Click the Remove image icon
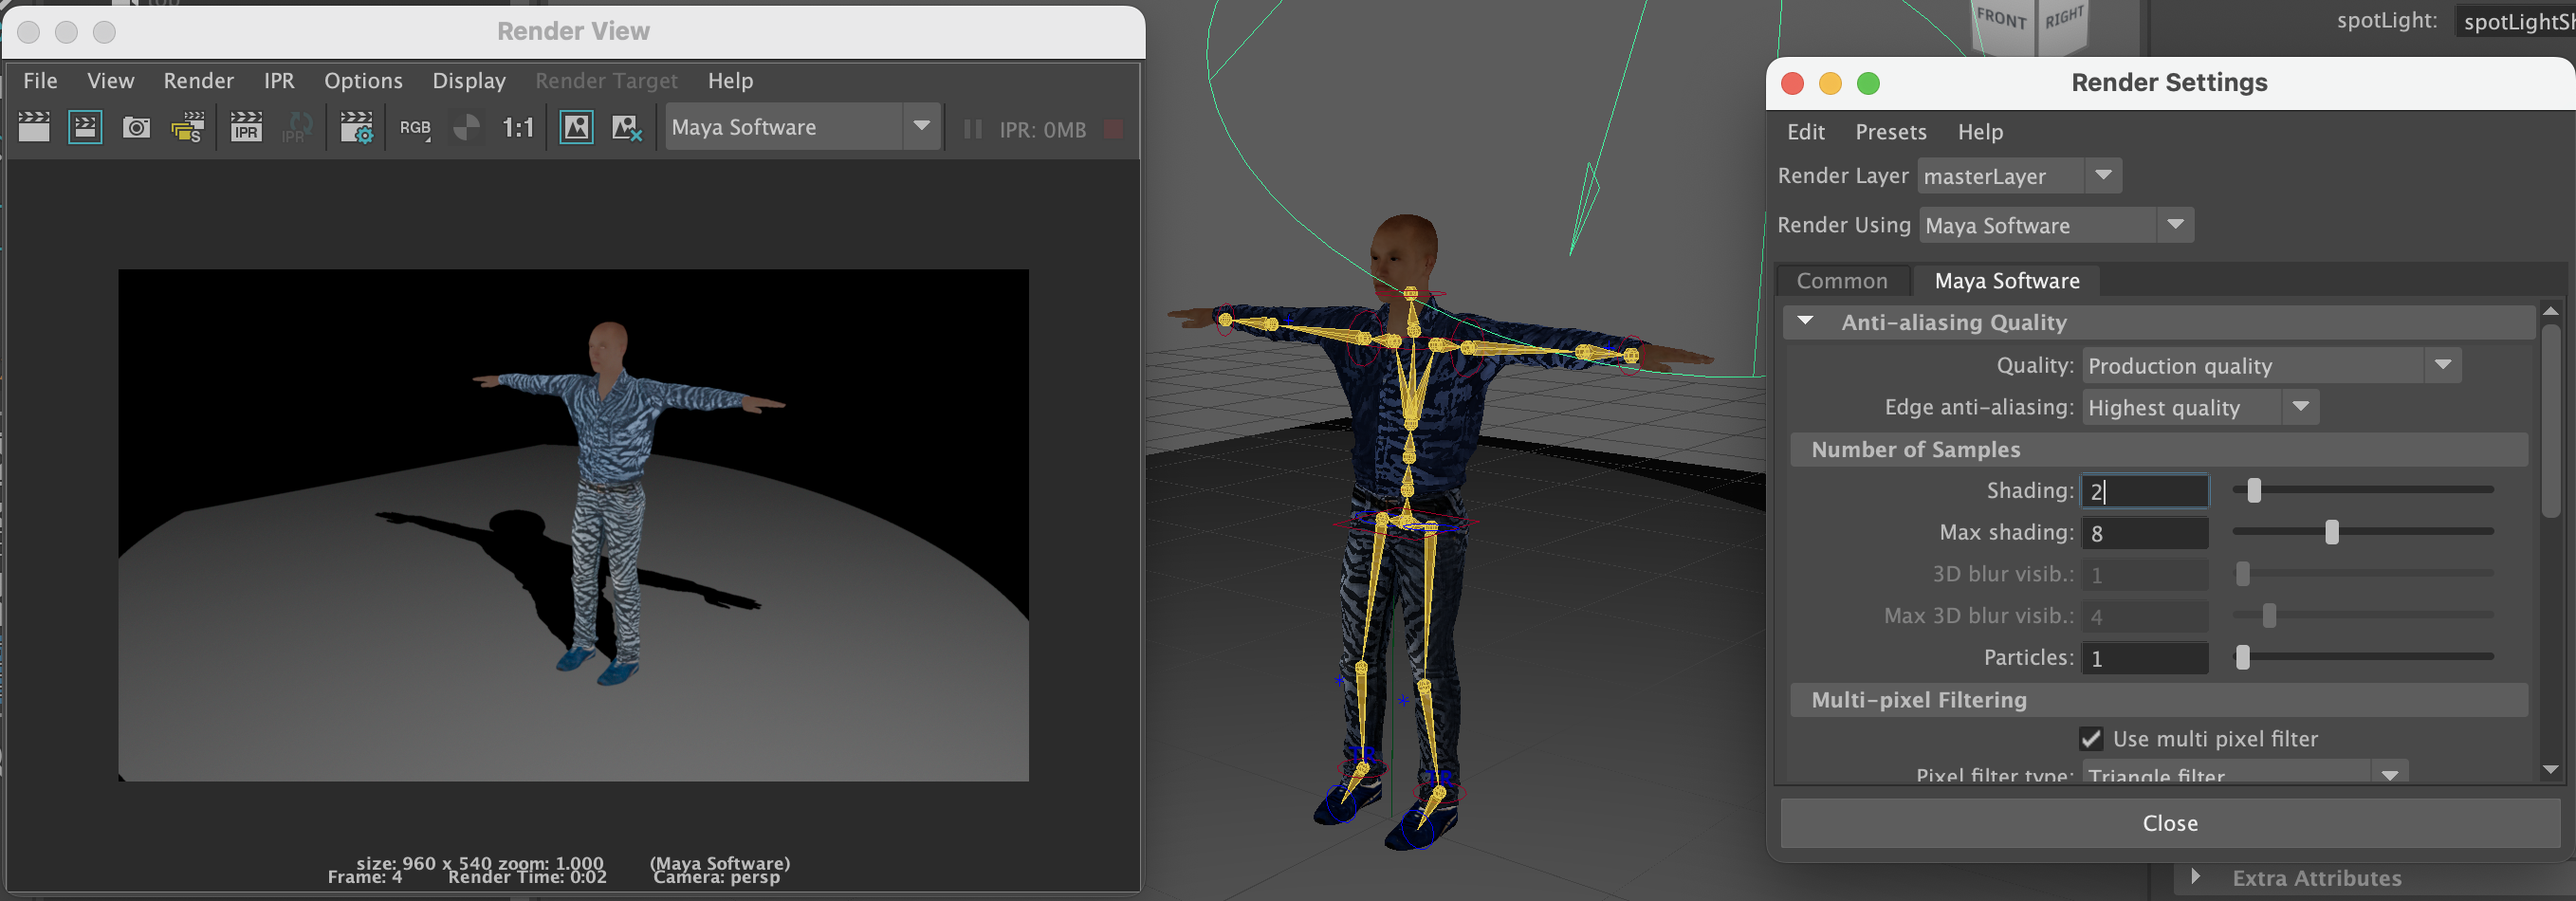 (626, 127)
